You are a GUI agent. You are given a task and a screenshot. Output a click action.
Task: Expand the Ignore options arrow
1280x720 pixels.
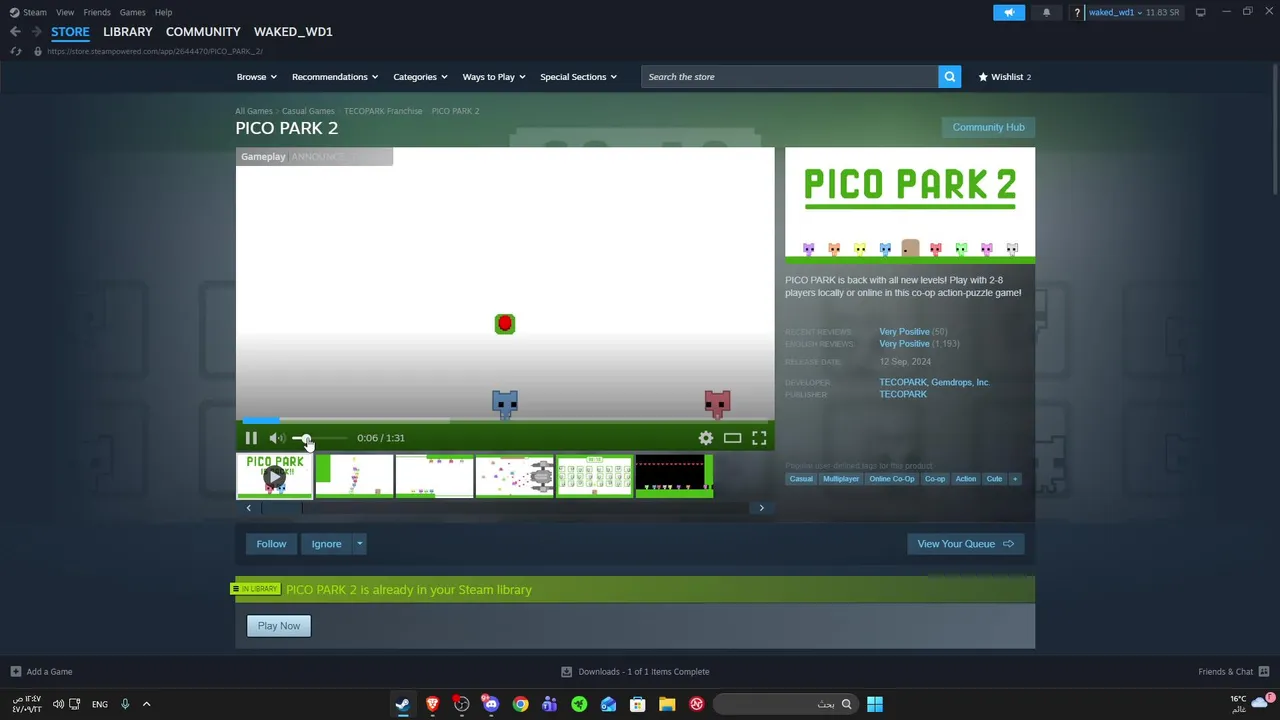tap(360, 544)
